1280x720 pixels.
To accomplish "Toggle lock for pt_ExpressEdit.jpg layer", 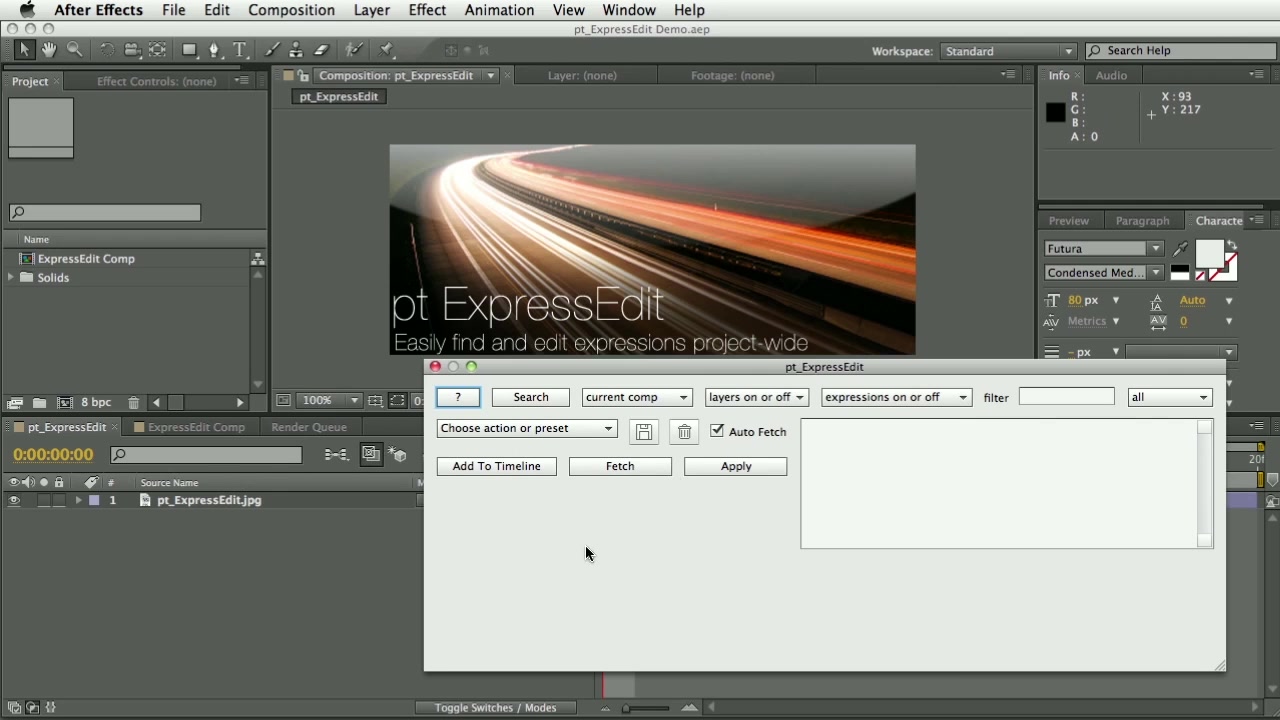I will [x=59, y=500].
